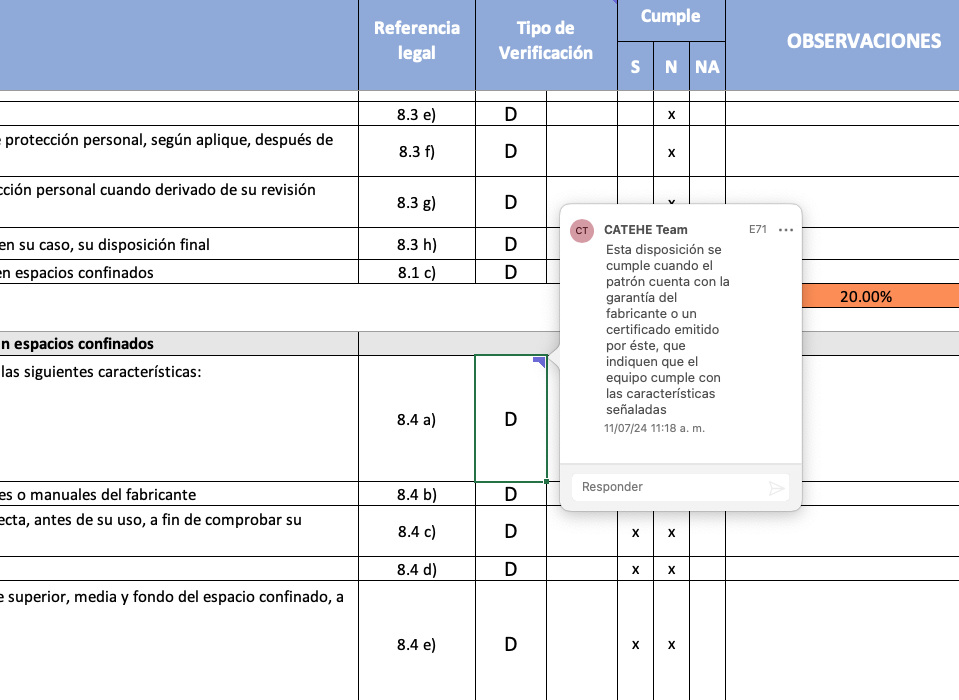Select the 'S' column header under Cumple

point(635,67)
